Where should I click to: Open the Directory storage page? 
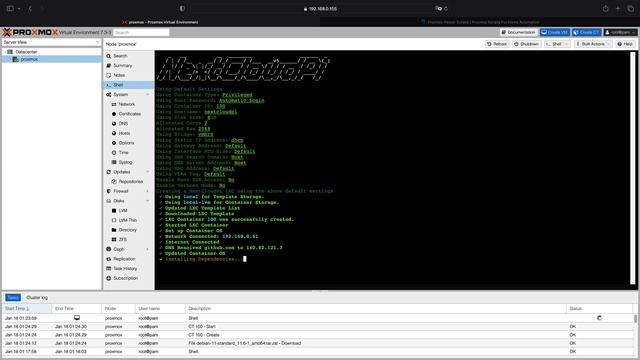(x=127, y=230)
